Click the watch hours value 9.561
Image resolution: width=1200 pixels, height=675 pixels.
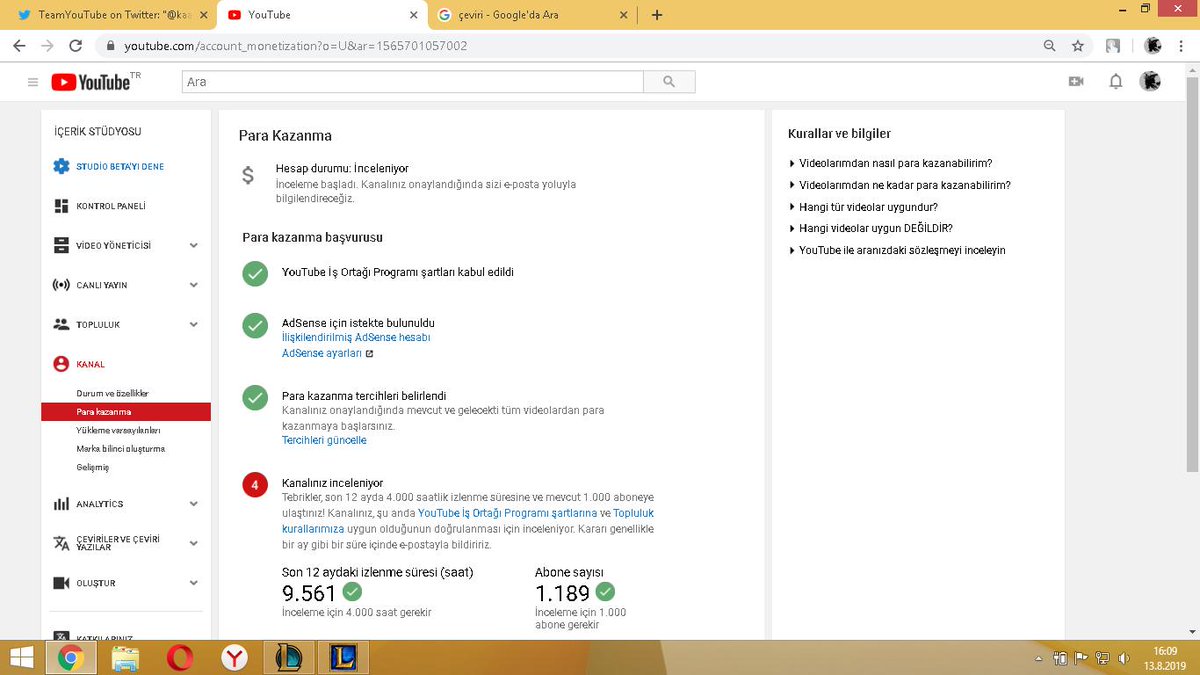[310, 593]
